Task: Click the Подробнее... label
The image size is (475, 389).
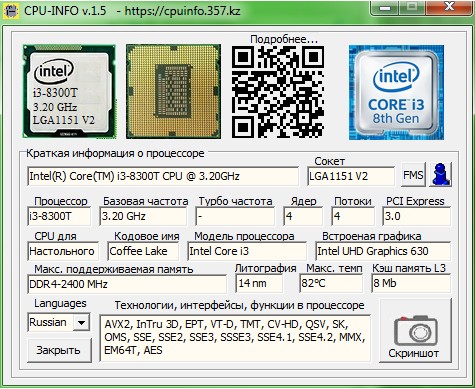Action: tap(284, 39)
